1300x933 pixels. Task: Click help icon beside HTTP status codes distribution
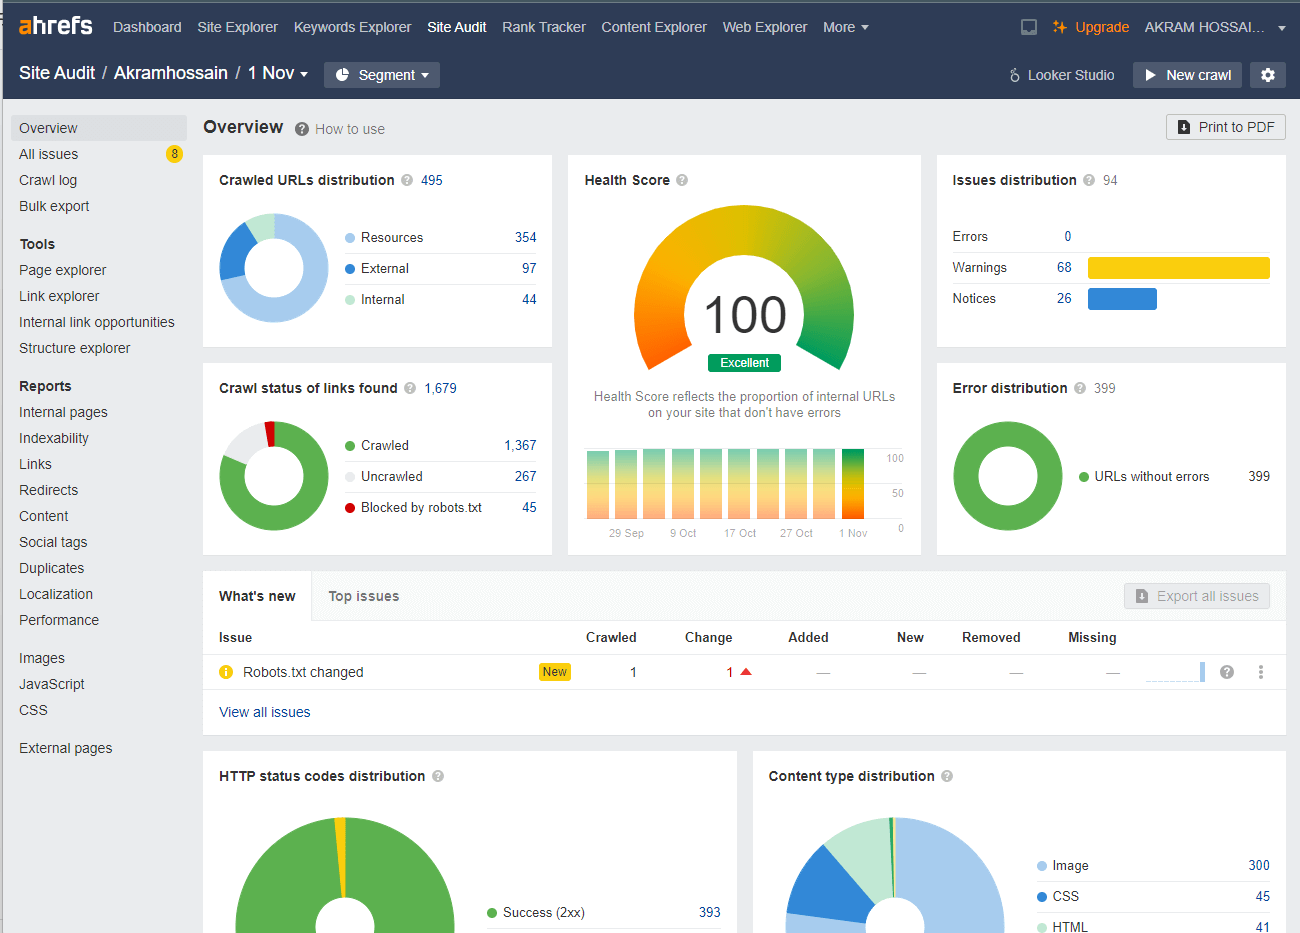(438, 776)
